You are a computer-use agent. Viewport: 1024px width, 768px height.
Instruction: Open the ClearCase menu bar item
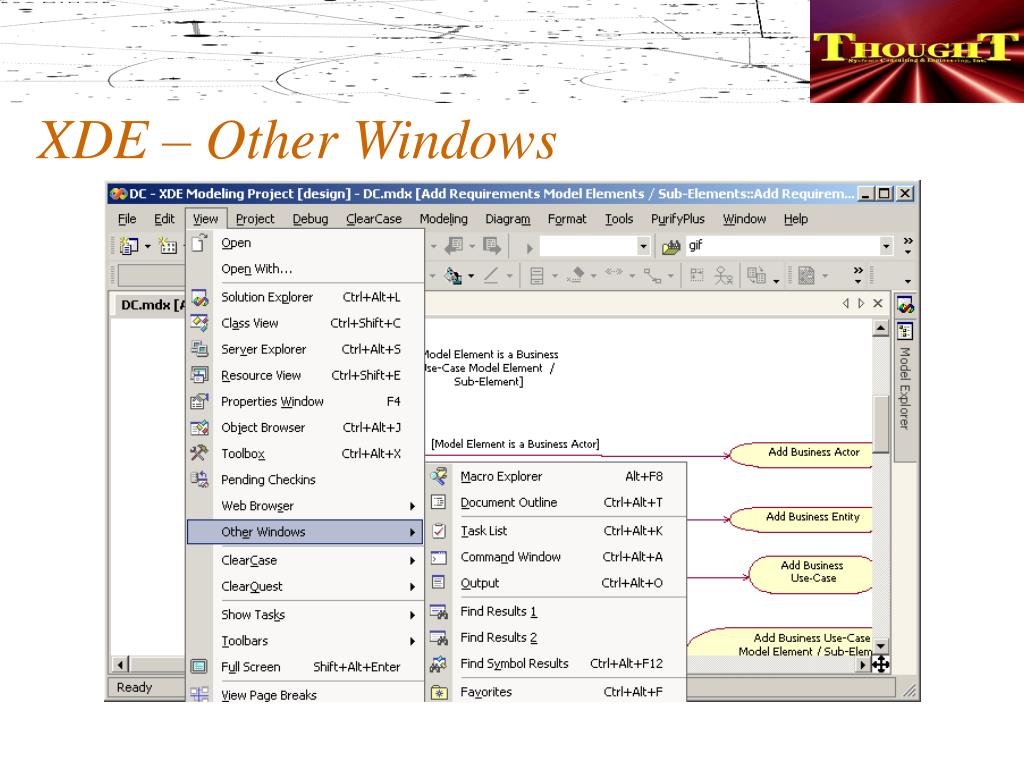(x=374, y=219)
